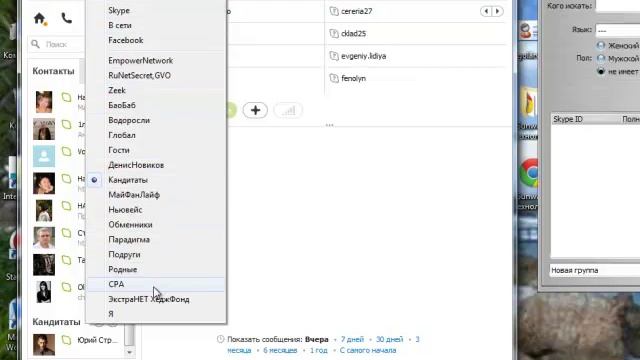Click the plus add-participants button

coord(255,110)
